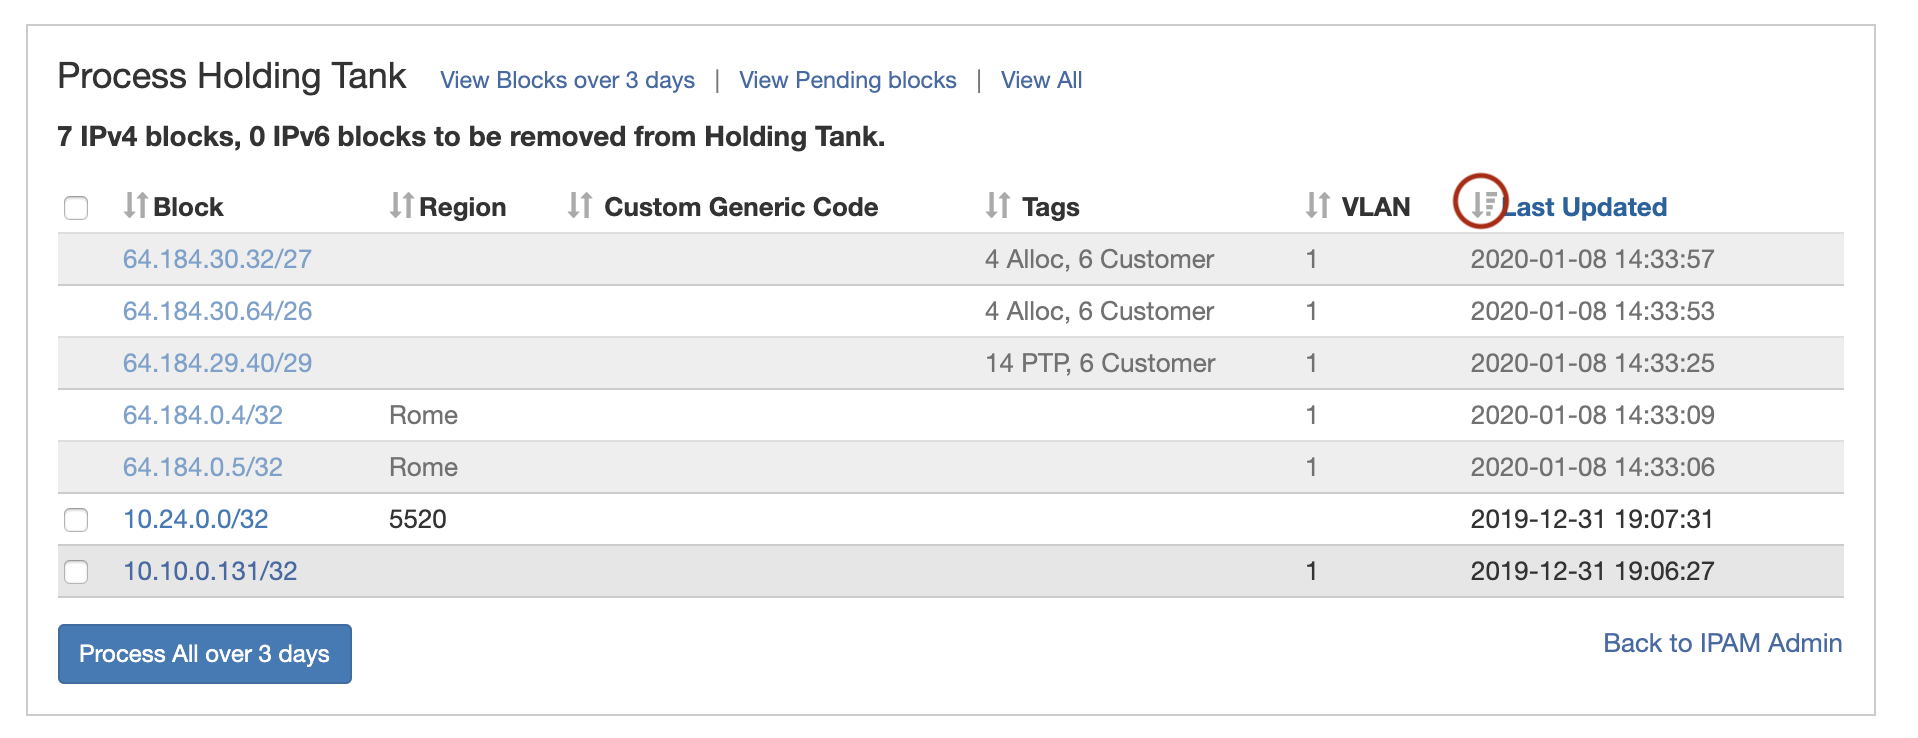Select the checkbox for 10.10.0.131/32
The width and height of the screenshot is (1918, 738).
click(76, 572)
